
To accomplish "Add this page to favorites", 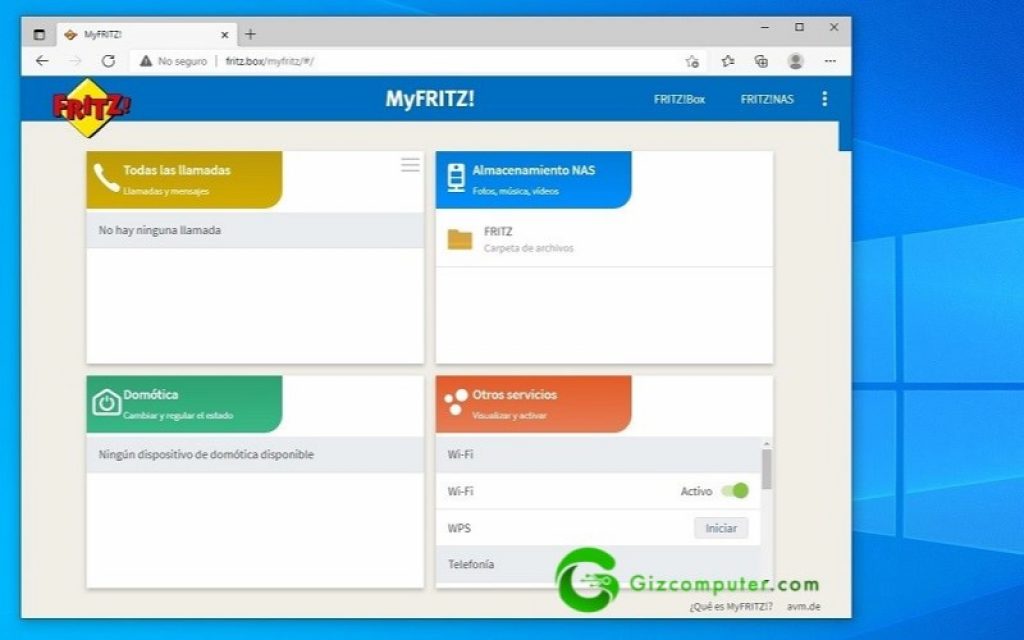I will [692, 61].
